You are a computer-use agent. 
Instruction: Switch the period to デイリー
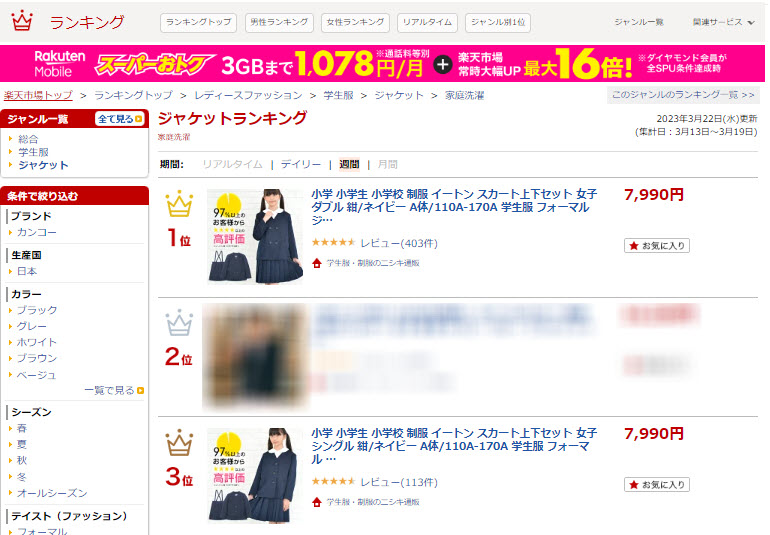[301, 165]
